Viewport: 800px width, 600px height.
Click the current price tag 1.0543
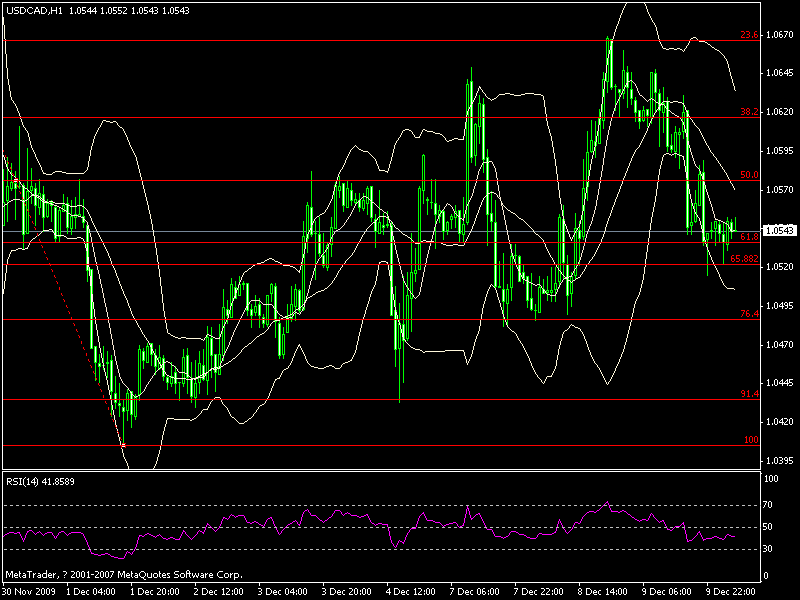780,231
